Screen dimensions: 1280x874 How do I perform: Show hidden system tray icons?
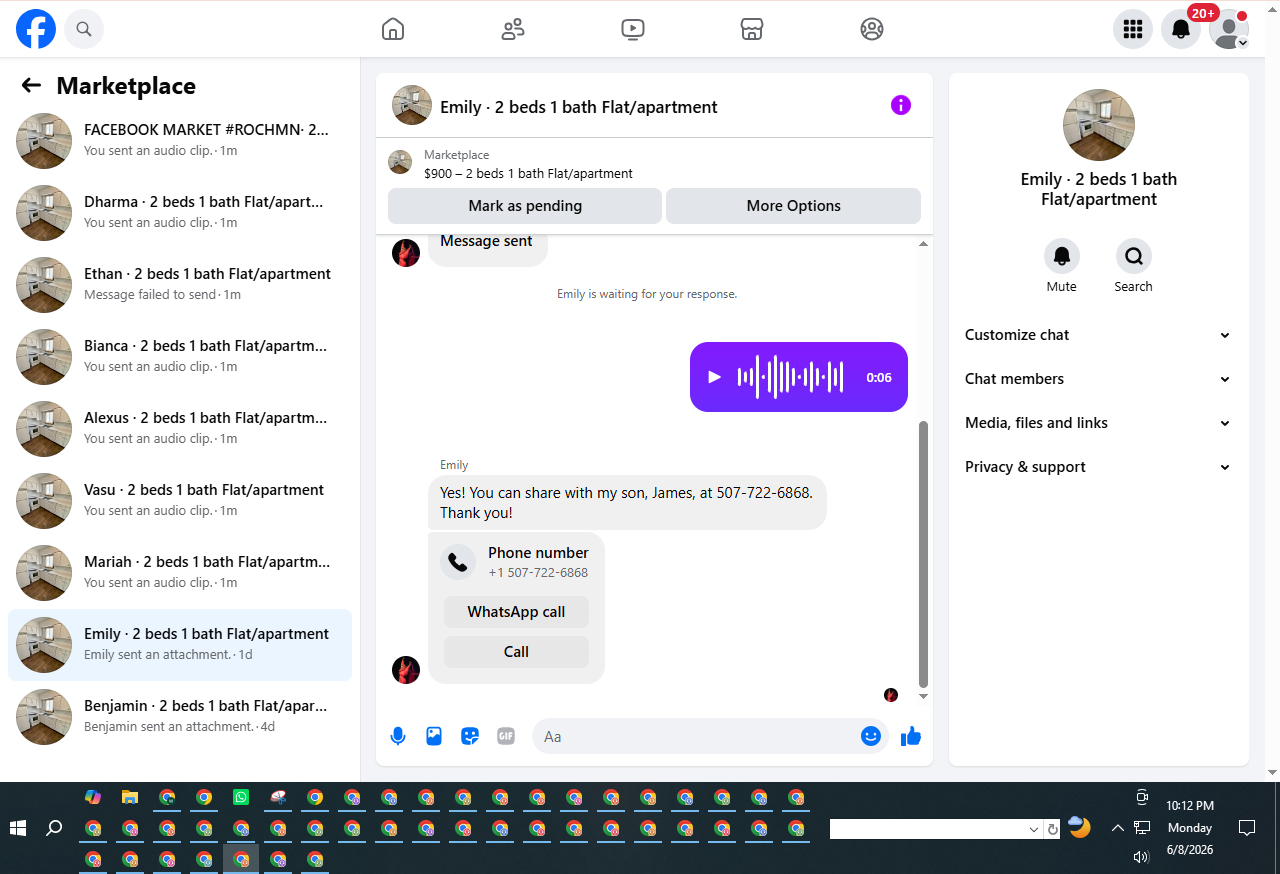coord(1117,828)
